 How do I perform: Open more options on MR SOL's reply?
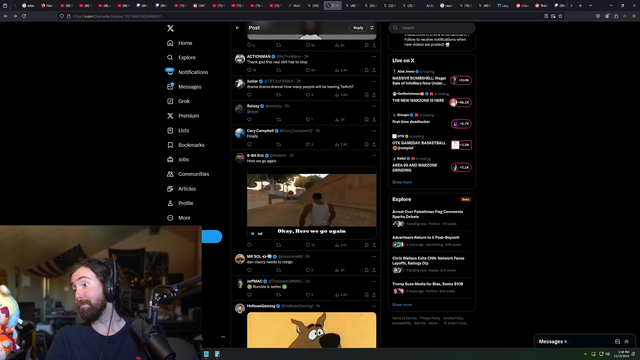pyautogui.click(x=374, y=257)
